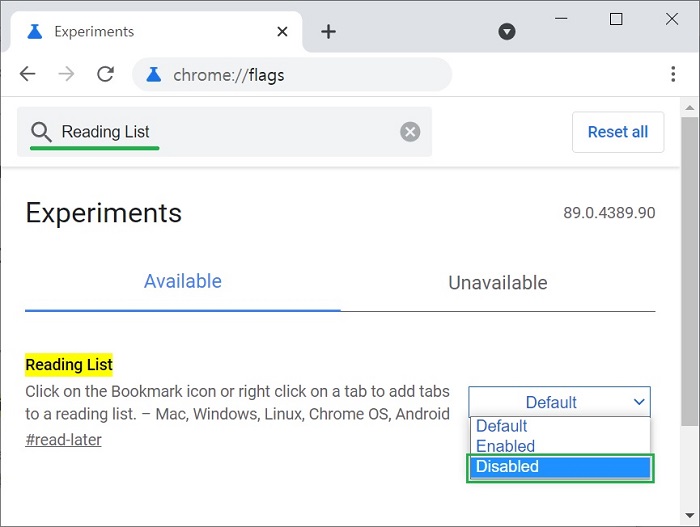Screen dimensions: 700x527
Task: Switch to the Unavailable tab
Action: [498, 283]
